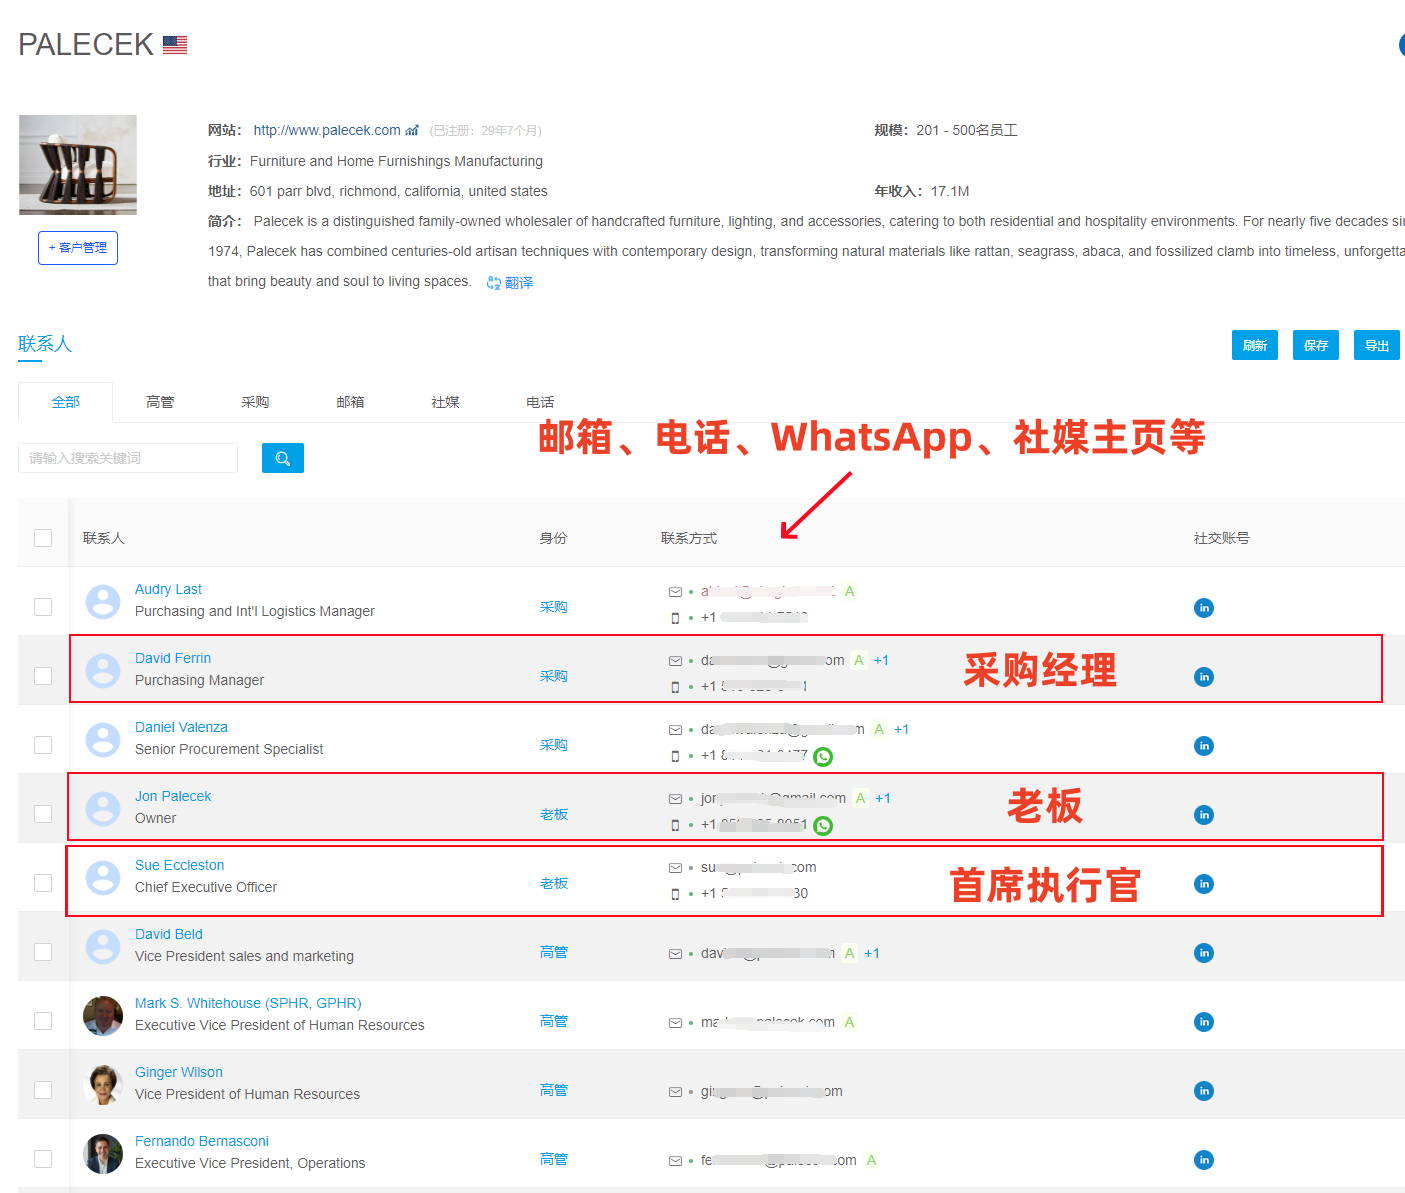The width and height of the screenshot is (1405, 1193).
Task: Switch to the 高管 tab
Action: (160, 402)
